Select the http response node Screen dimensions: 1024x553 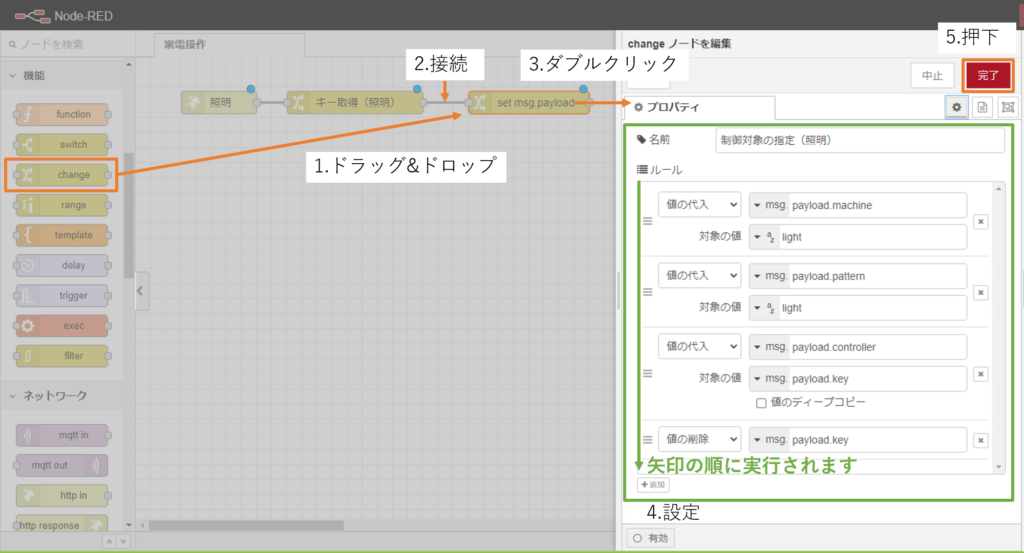point(62,524)
